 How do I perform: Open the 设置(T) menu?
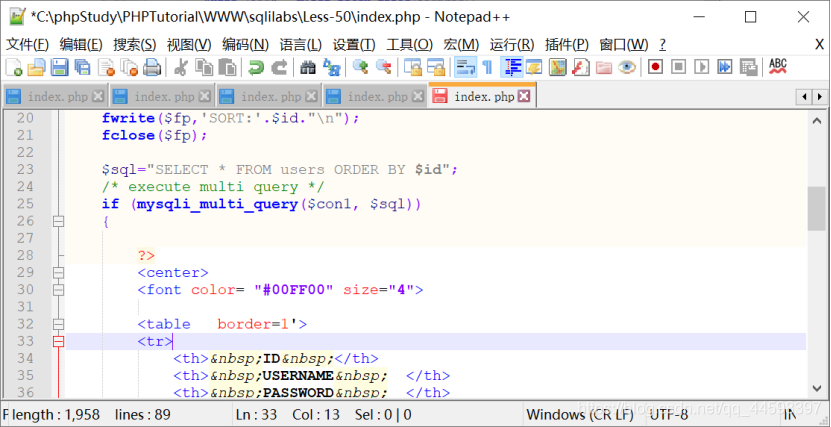(354, 45)
